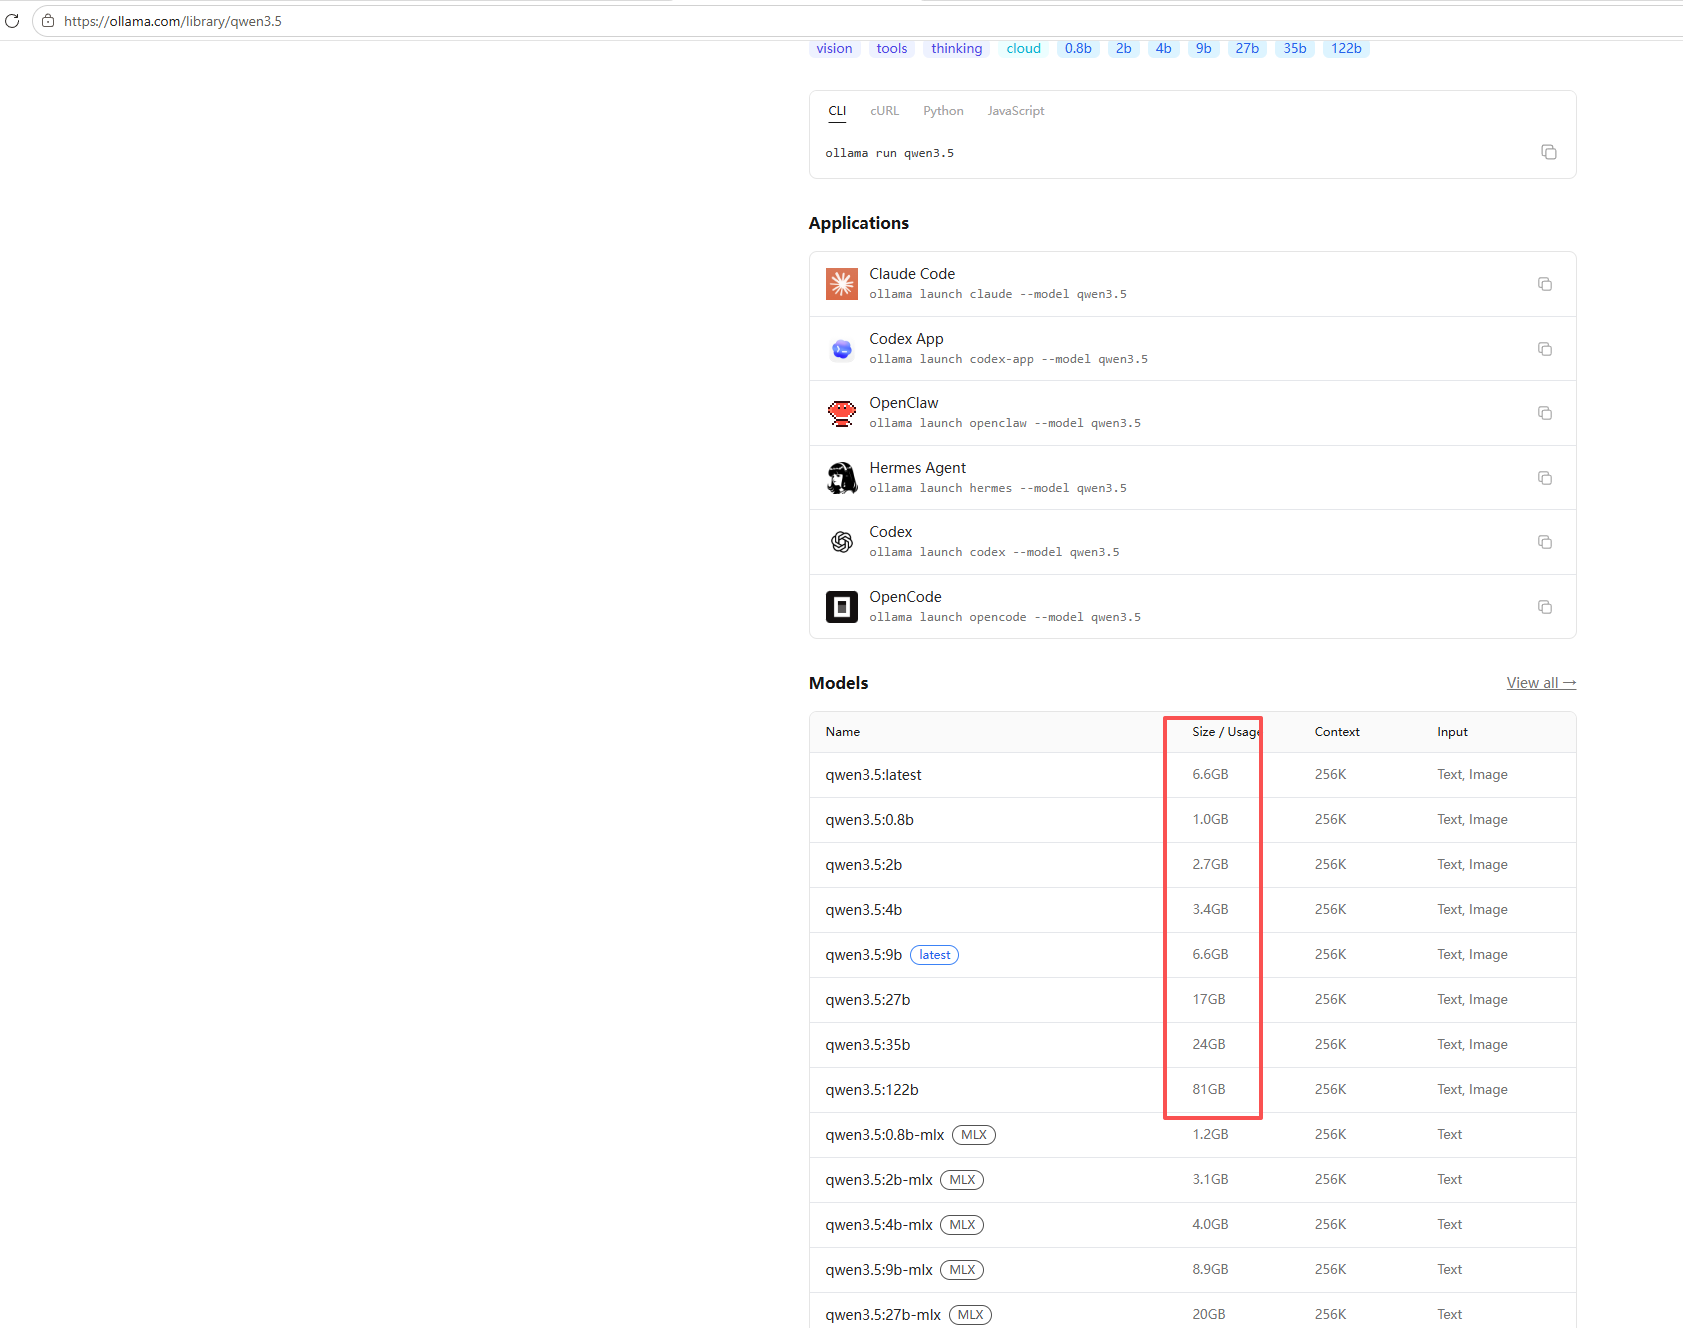Screen dimensions: 1683x1328
Task: Select the 27b size tag
Action: click(x=1247, y=48)
